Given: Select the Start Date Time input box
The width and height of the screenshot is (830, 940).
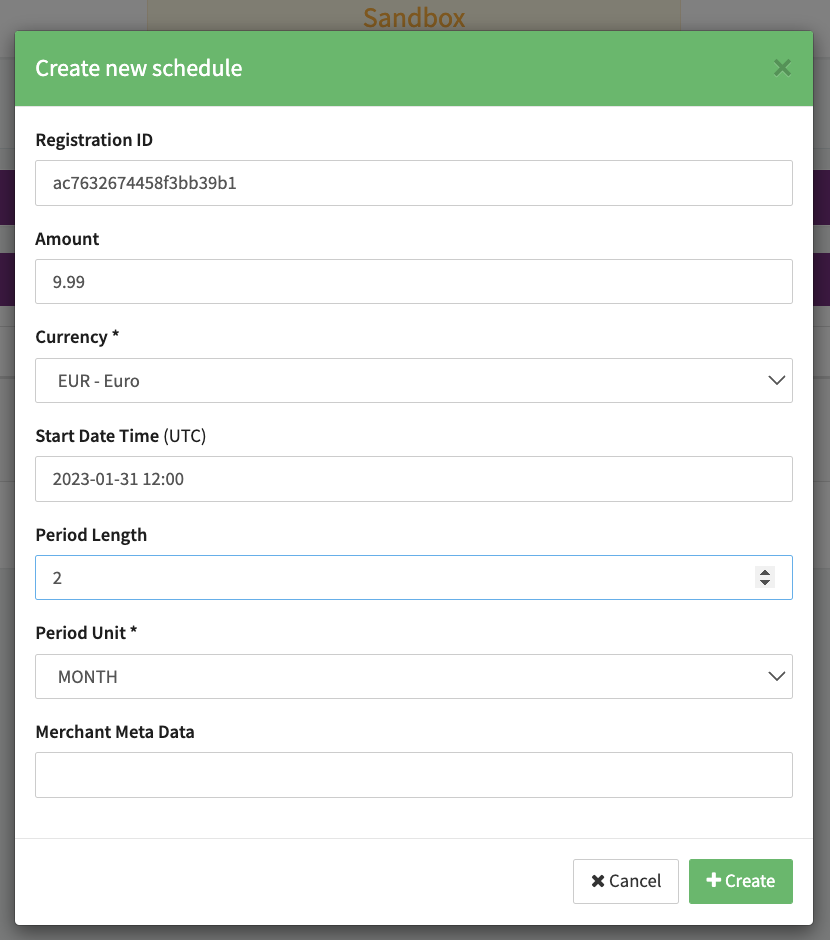Looking at the screenshot, I should click(x=413, y=479).
